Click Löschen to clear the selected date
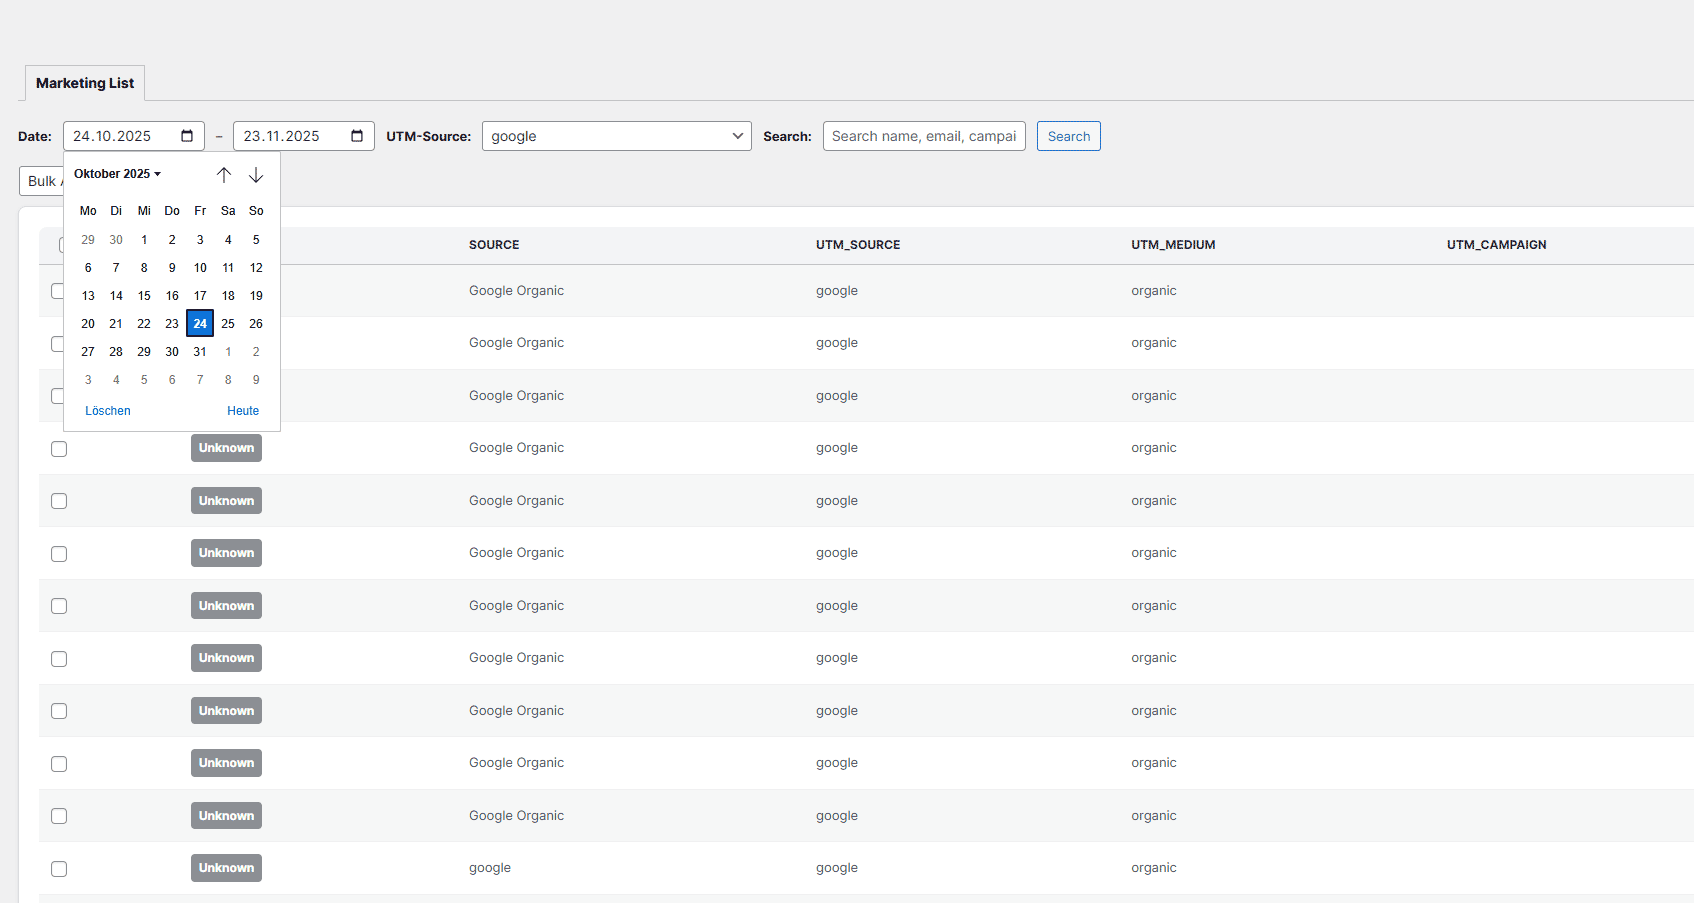Screen dimensions: 1694x904 coord(107,410)
